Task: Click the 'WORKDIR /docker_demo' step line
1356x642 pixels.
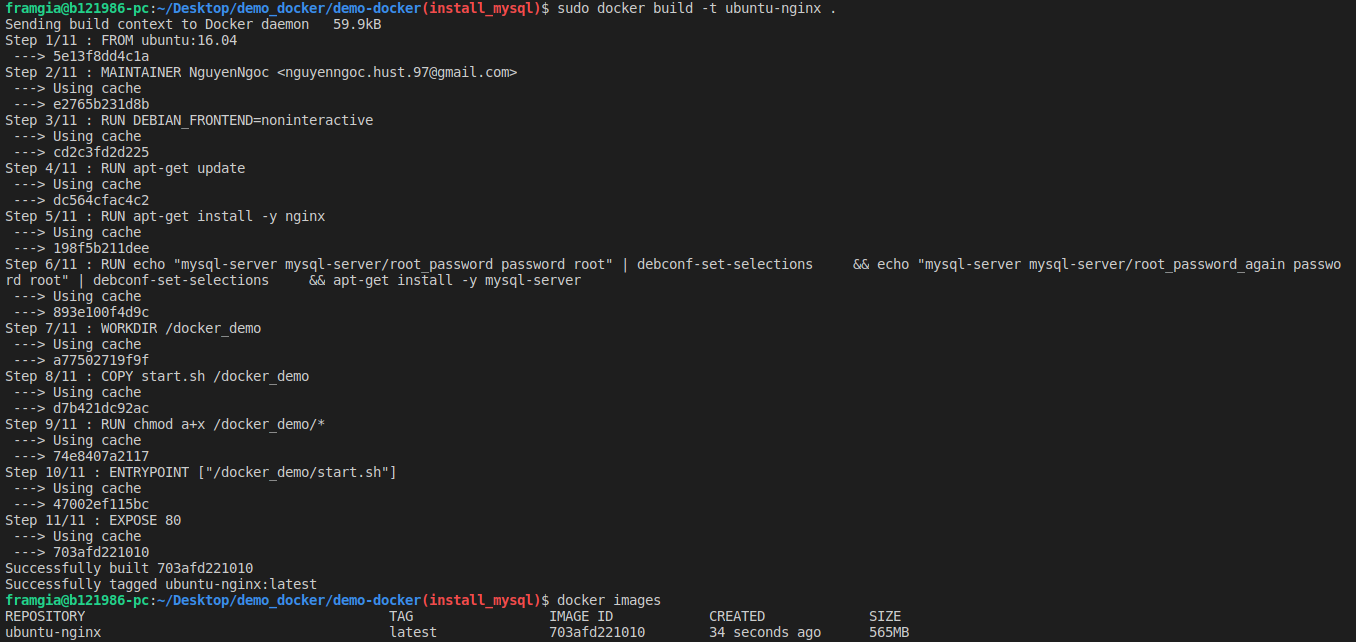Action: tap(133, 328)
